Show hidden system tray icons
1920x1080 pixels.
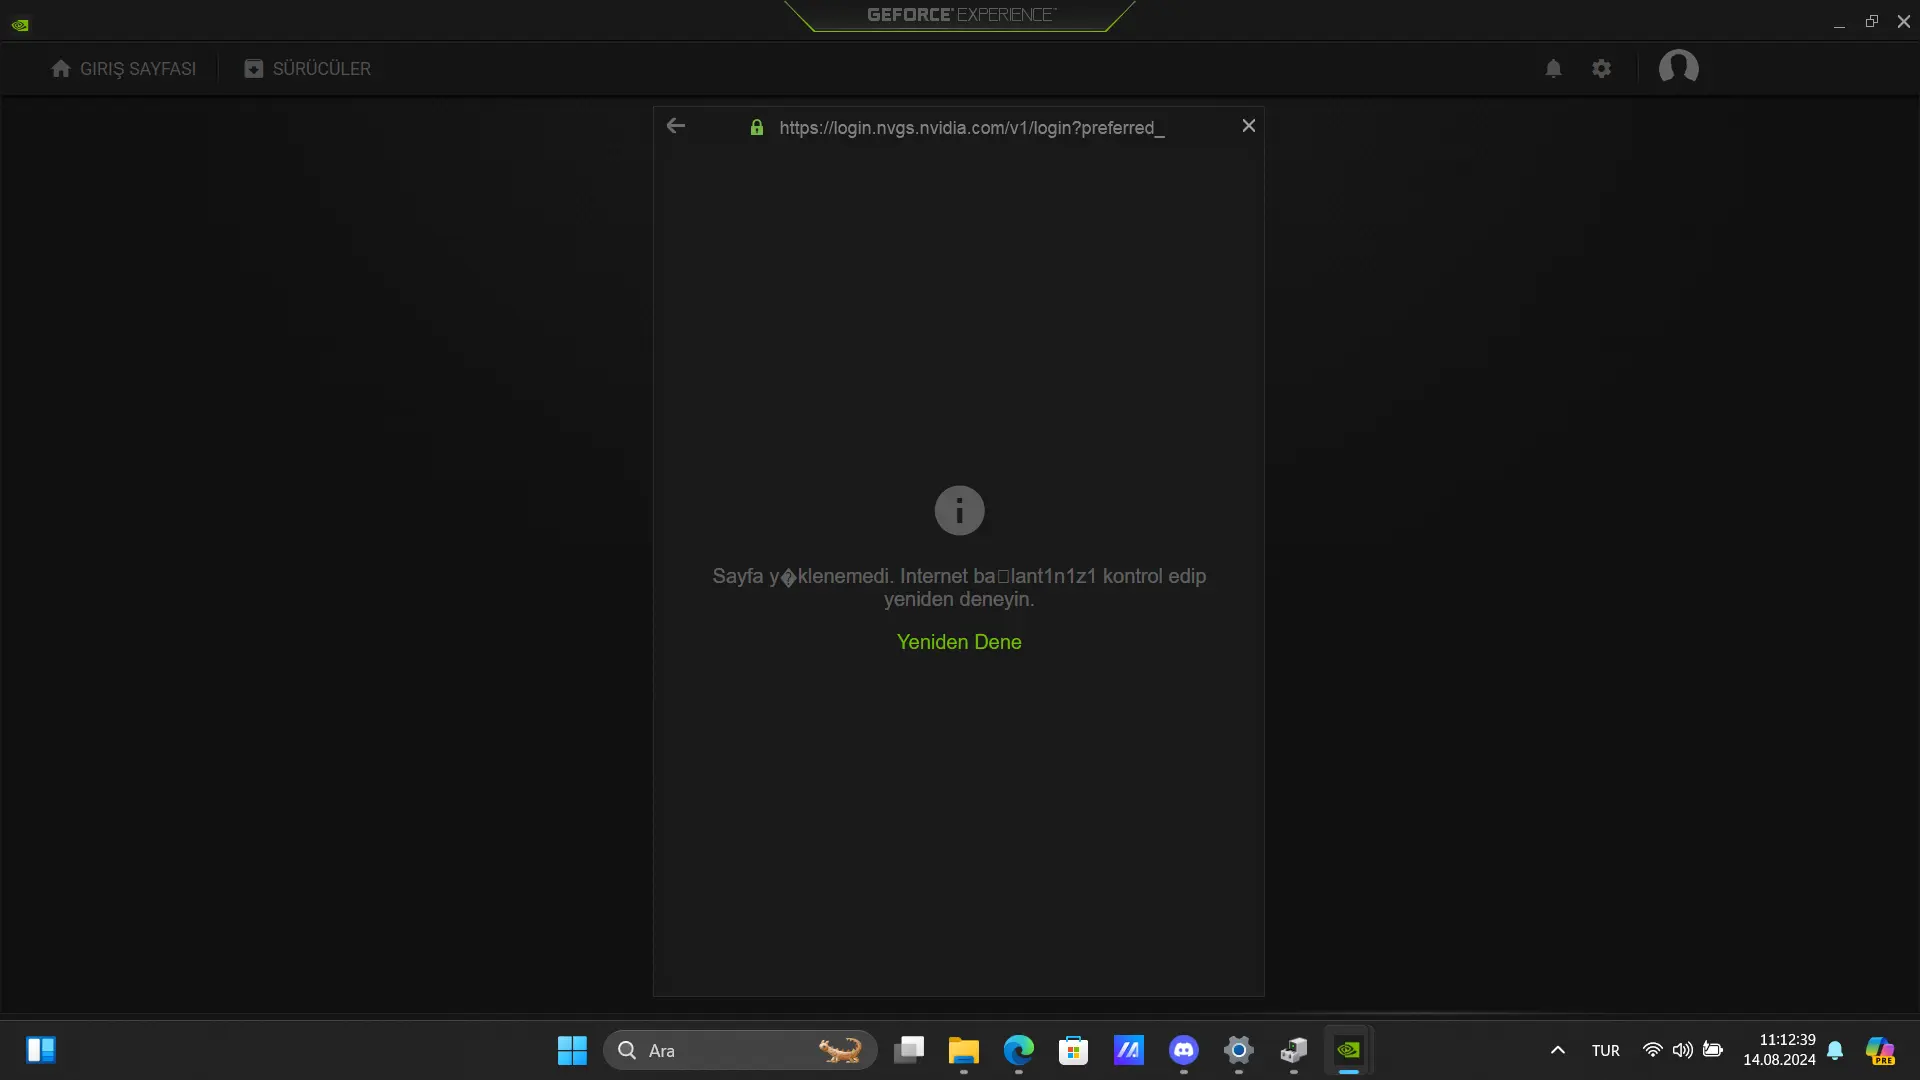[1558, 1050]
